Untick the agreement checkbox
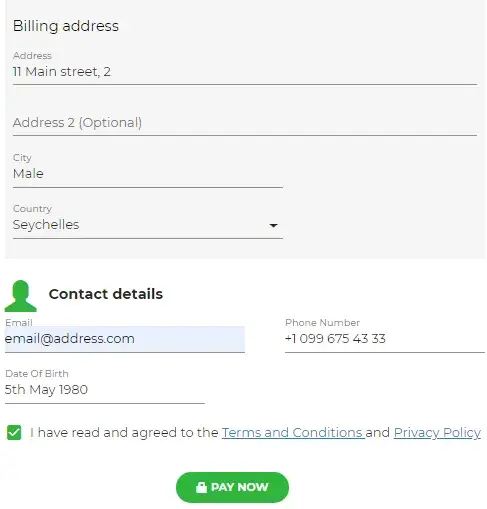 [x=14, y=433]
